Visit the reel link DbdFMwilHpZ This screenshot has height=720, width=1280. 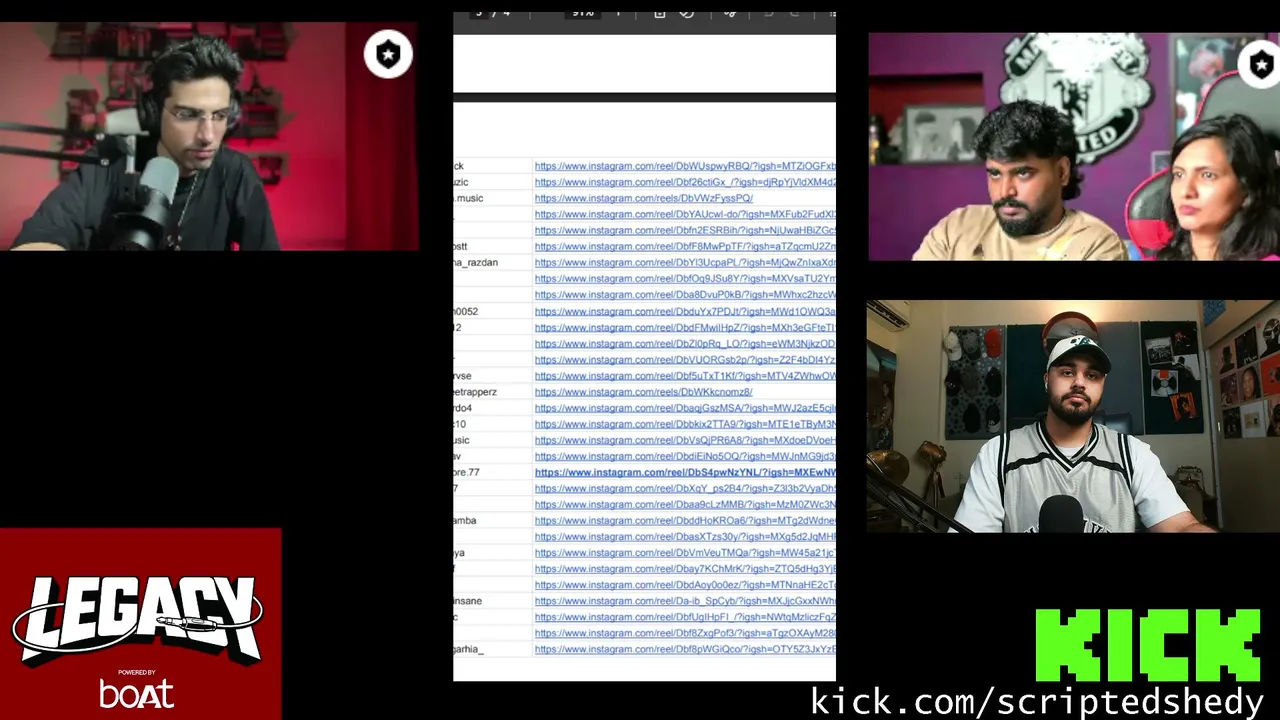click(685, 327)
